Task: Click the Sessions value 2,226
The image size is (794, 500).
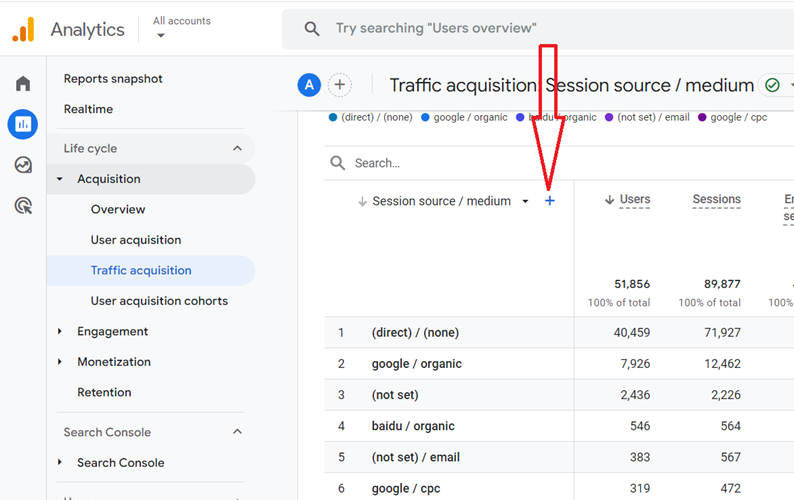Action: pyautogui.click(x=726, y=395)
